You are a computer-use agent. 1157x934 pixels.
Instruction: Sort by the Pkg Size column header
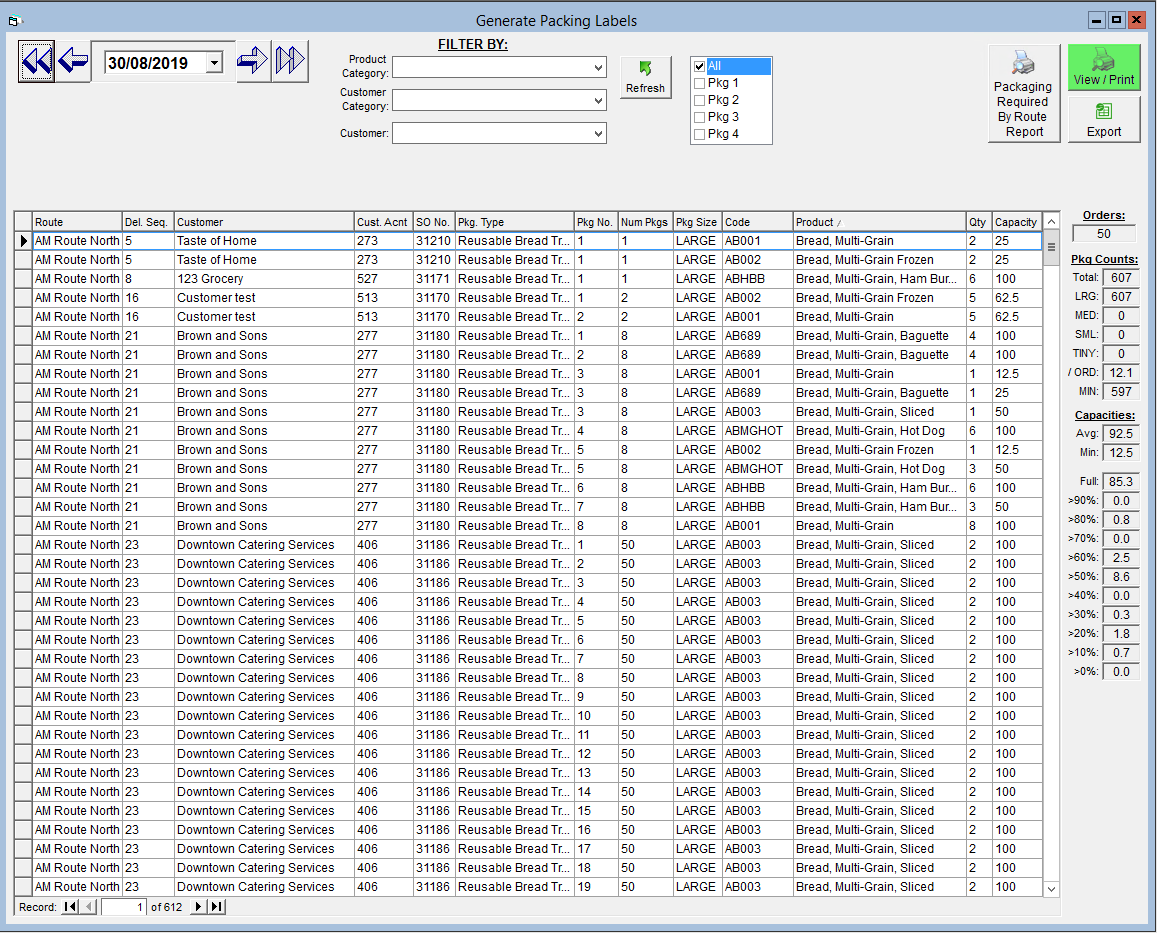tap(698, 222)
